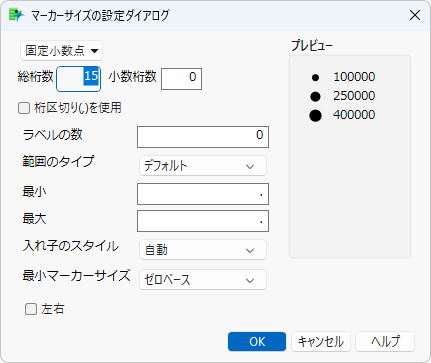
Task: Click the 250000 preview label
Action: coord(354,96)
